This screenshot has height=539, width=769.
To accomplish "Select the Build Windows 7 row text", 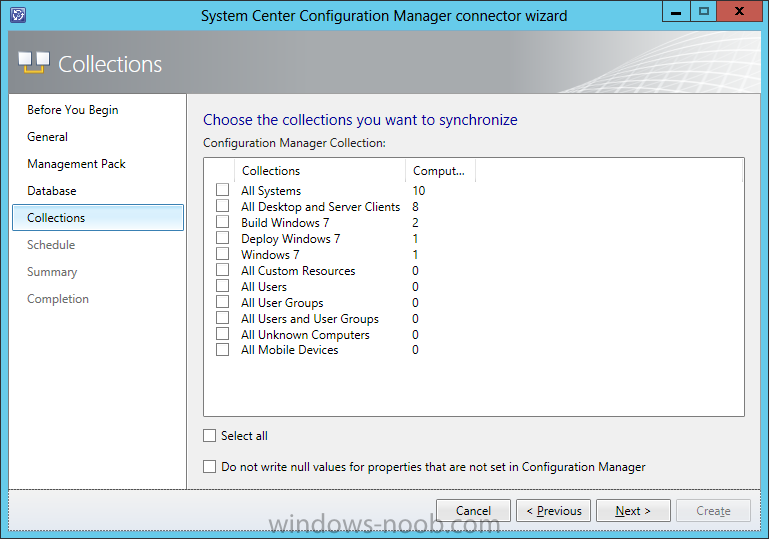I will [285, 223].
